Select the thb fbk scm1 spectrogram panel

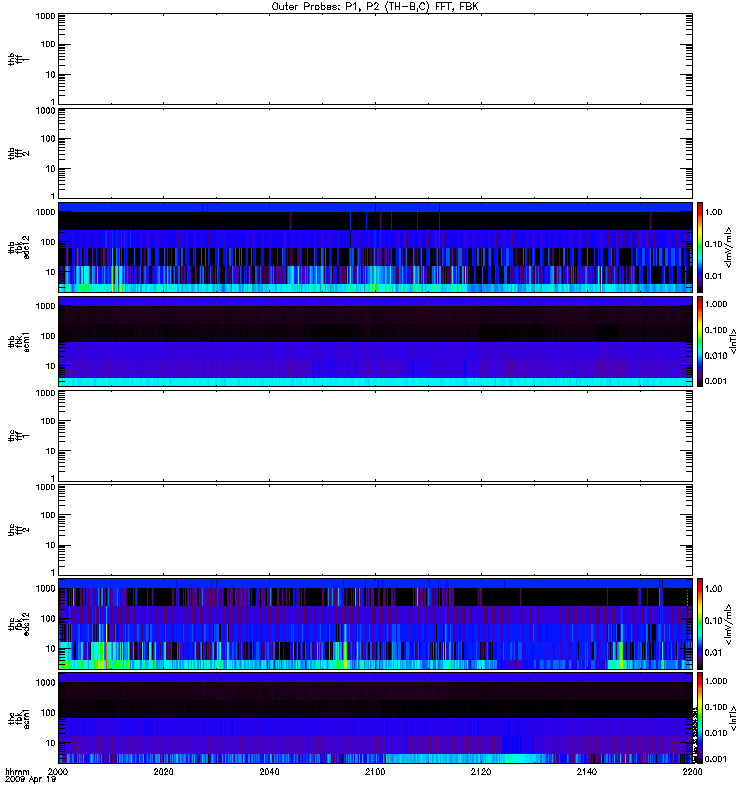pos(375,341)
